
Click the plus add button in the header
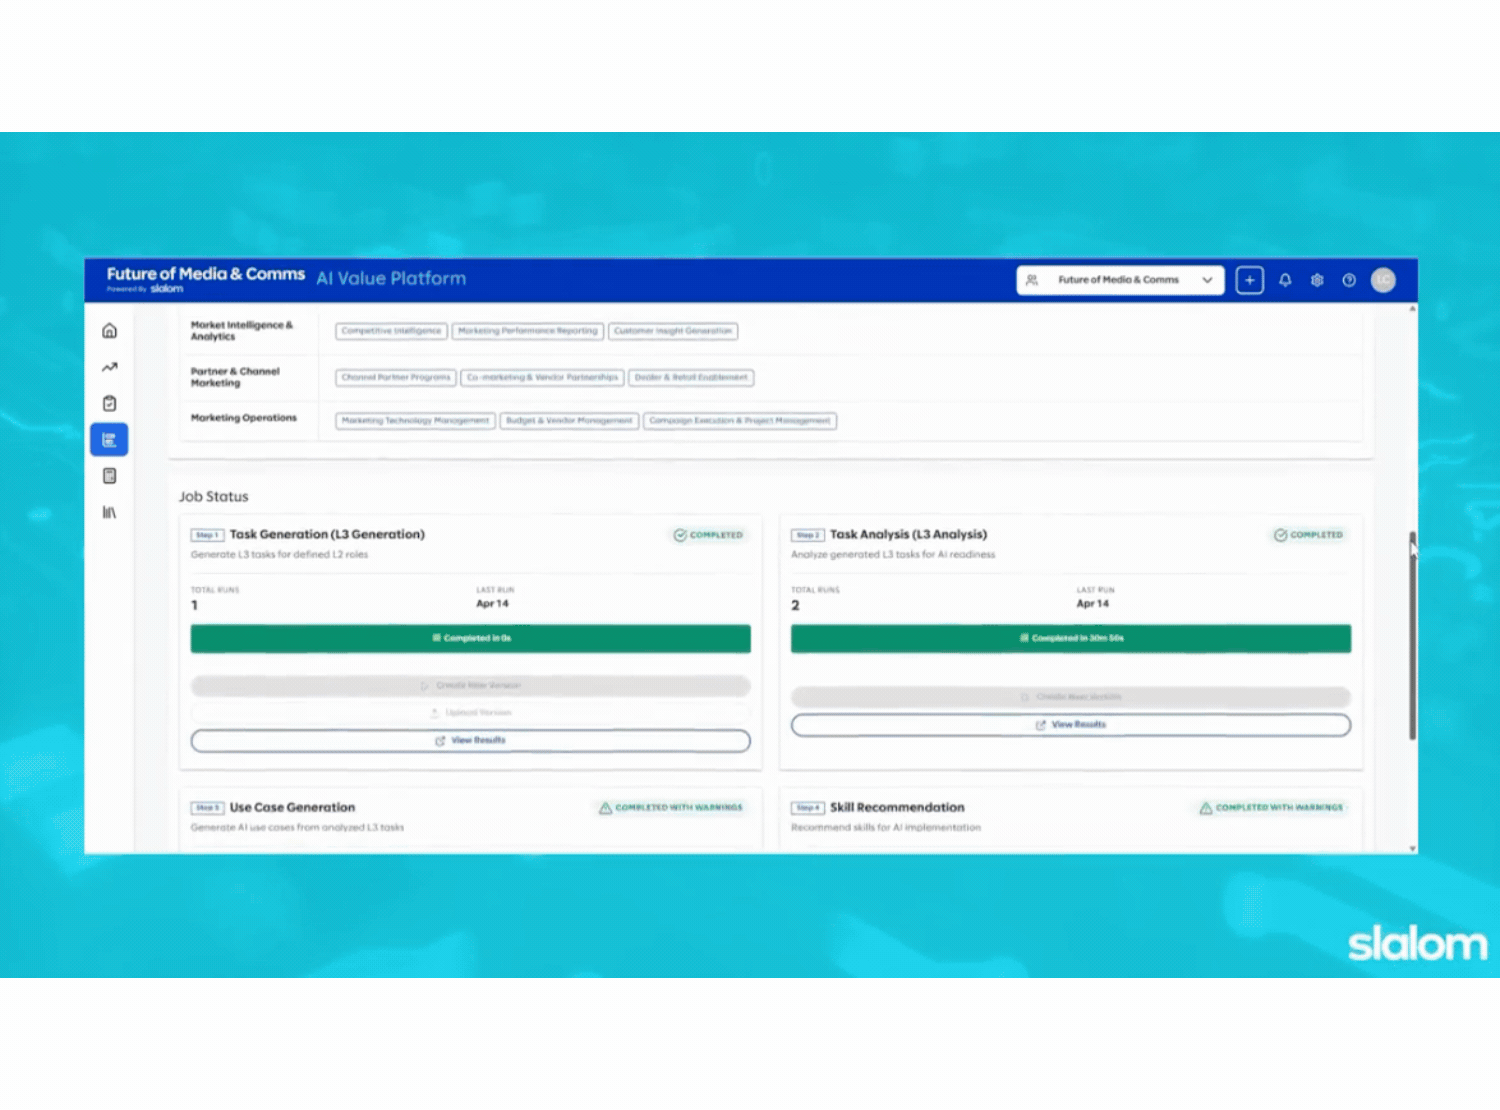(x=1250, y=280)
